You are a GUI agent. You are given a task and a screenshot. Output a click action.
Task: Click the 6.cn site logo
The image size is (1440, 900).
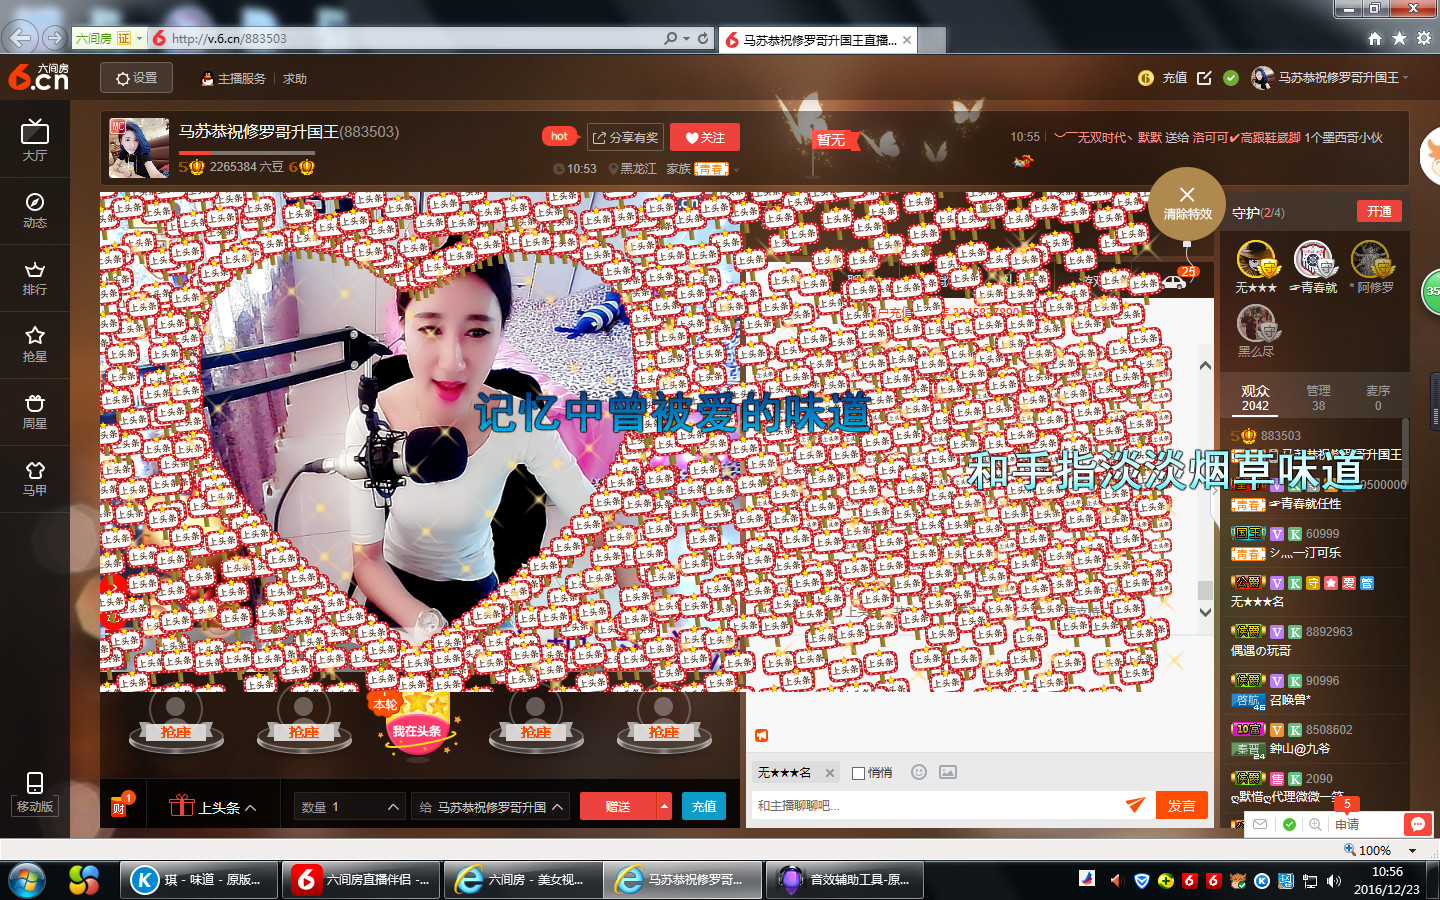39,77
